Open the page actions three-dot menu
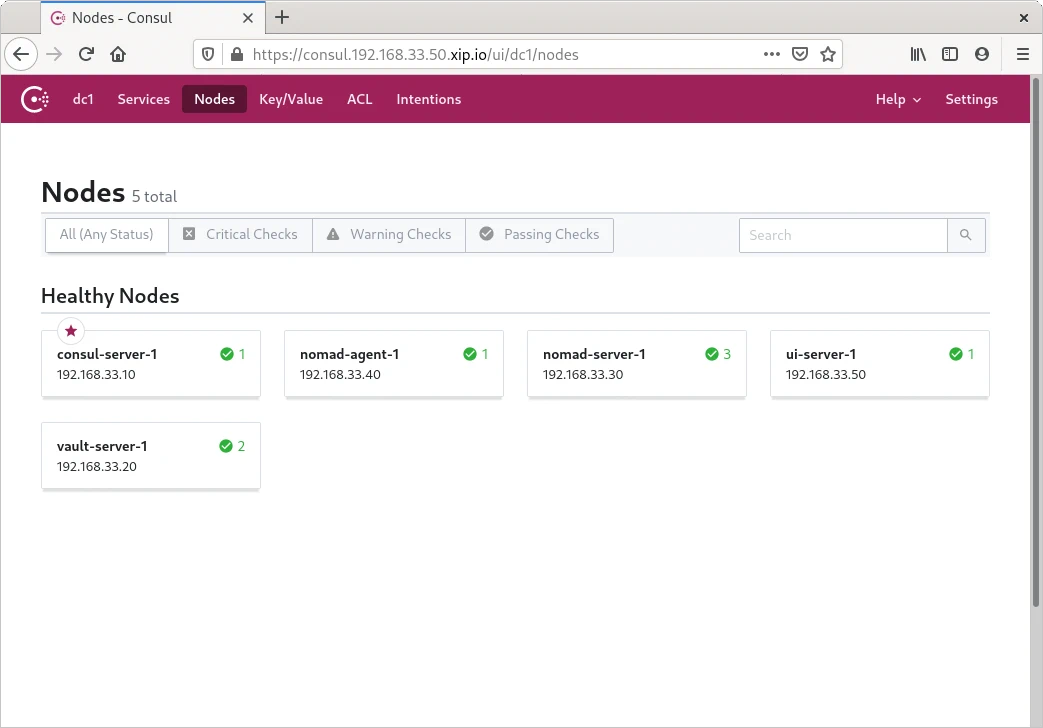 point(771,54)
